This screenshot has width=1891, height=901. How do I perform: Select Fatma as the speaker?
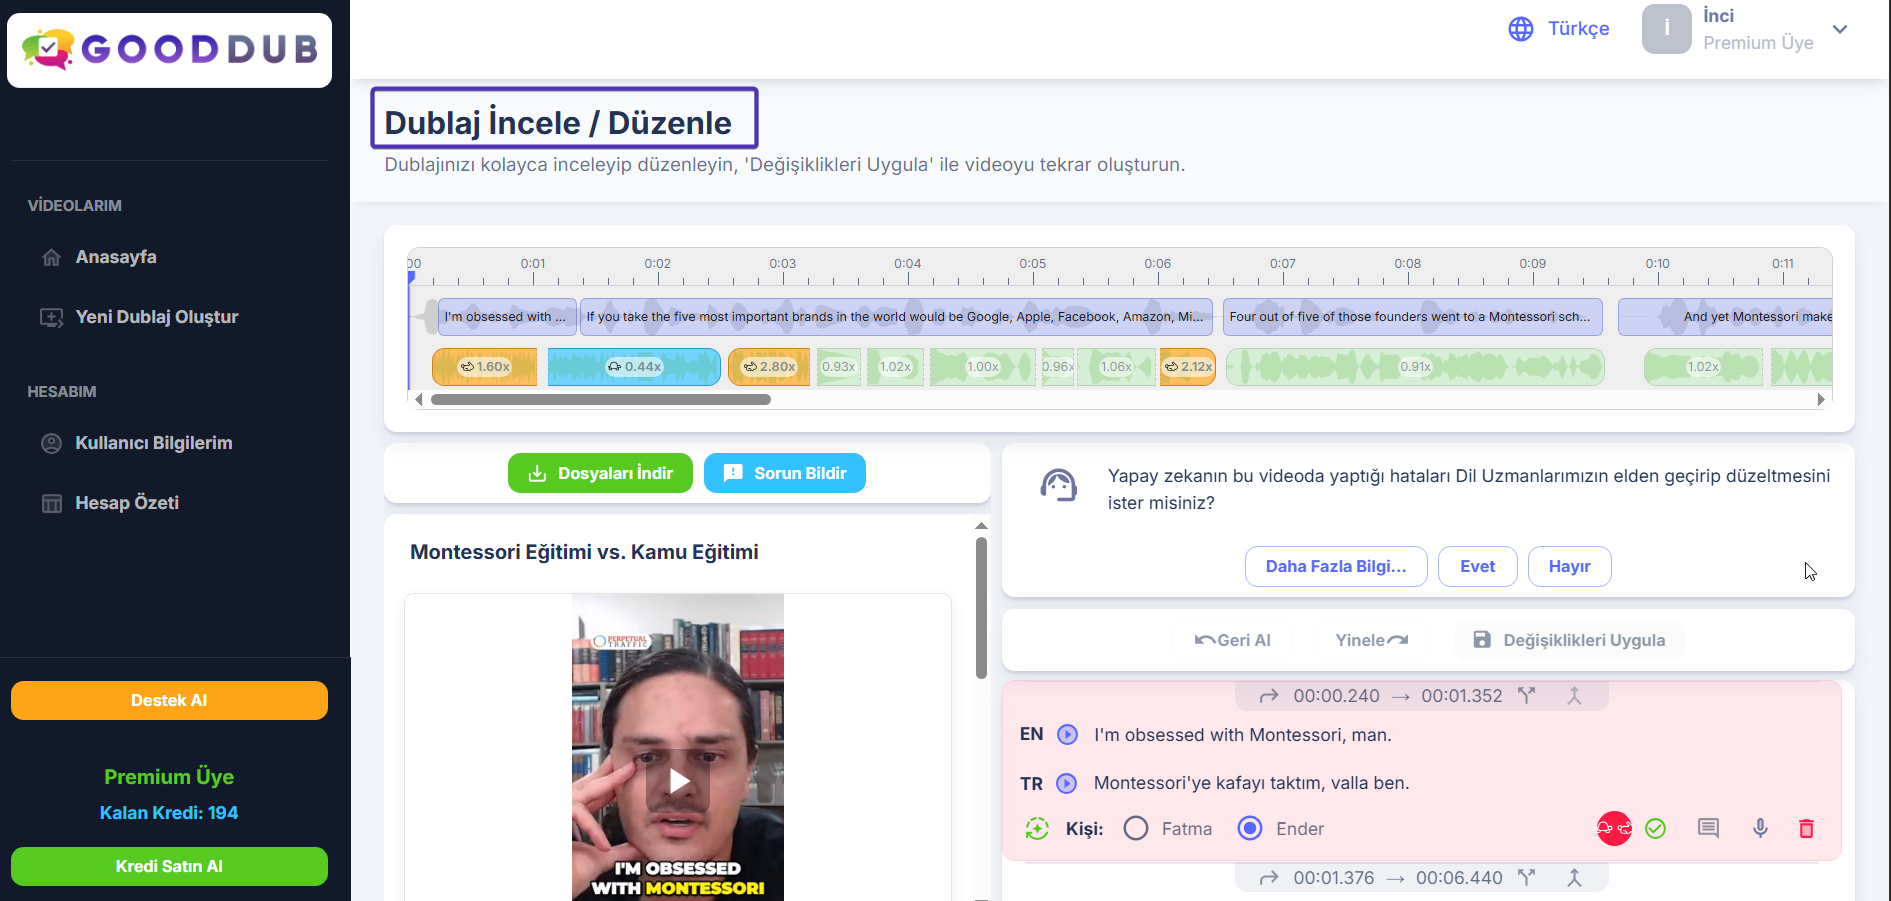(1136, 828)
